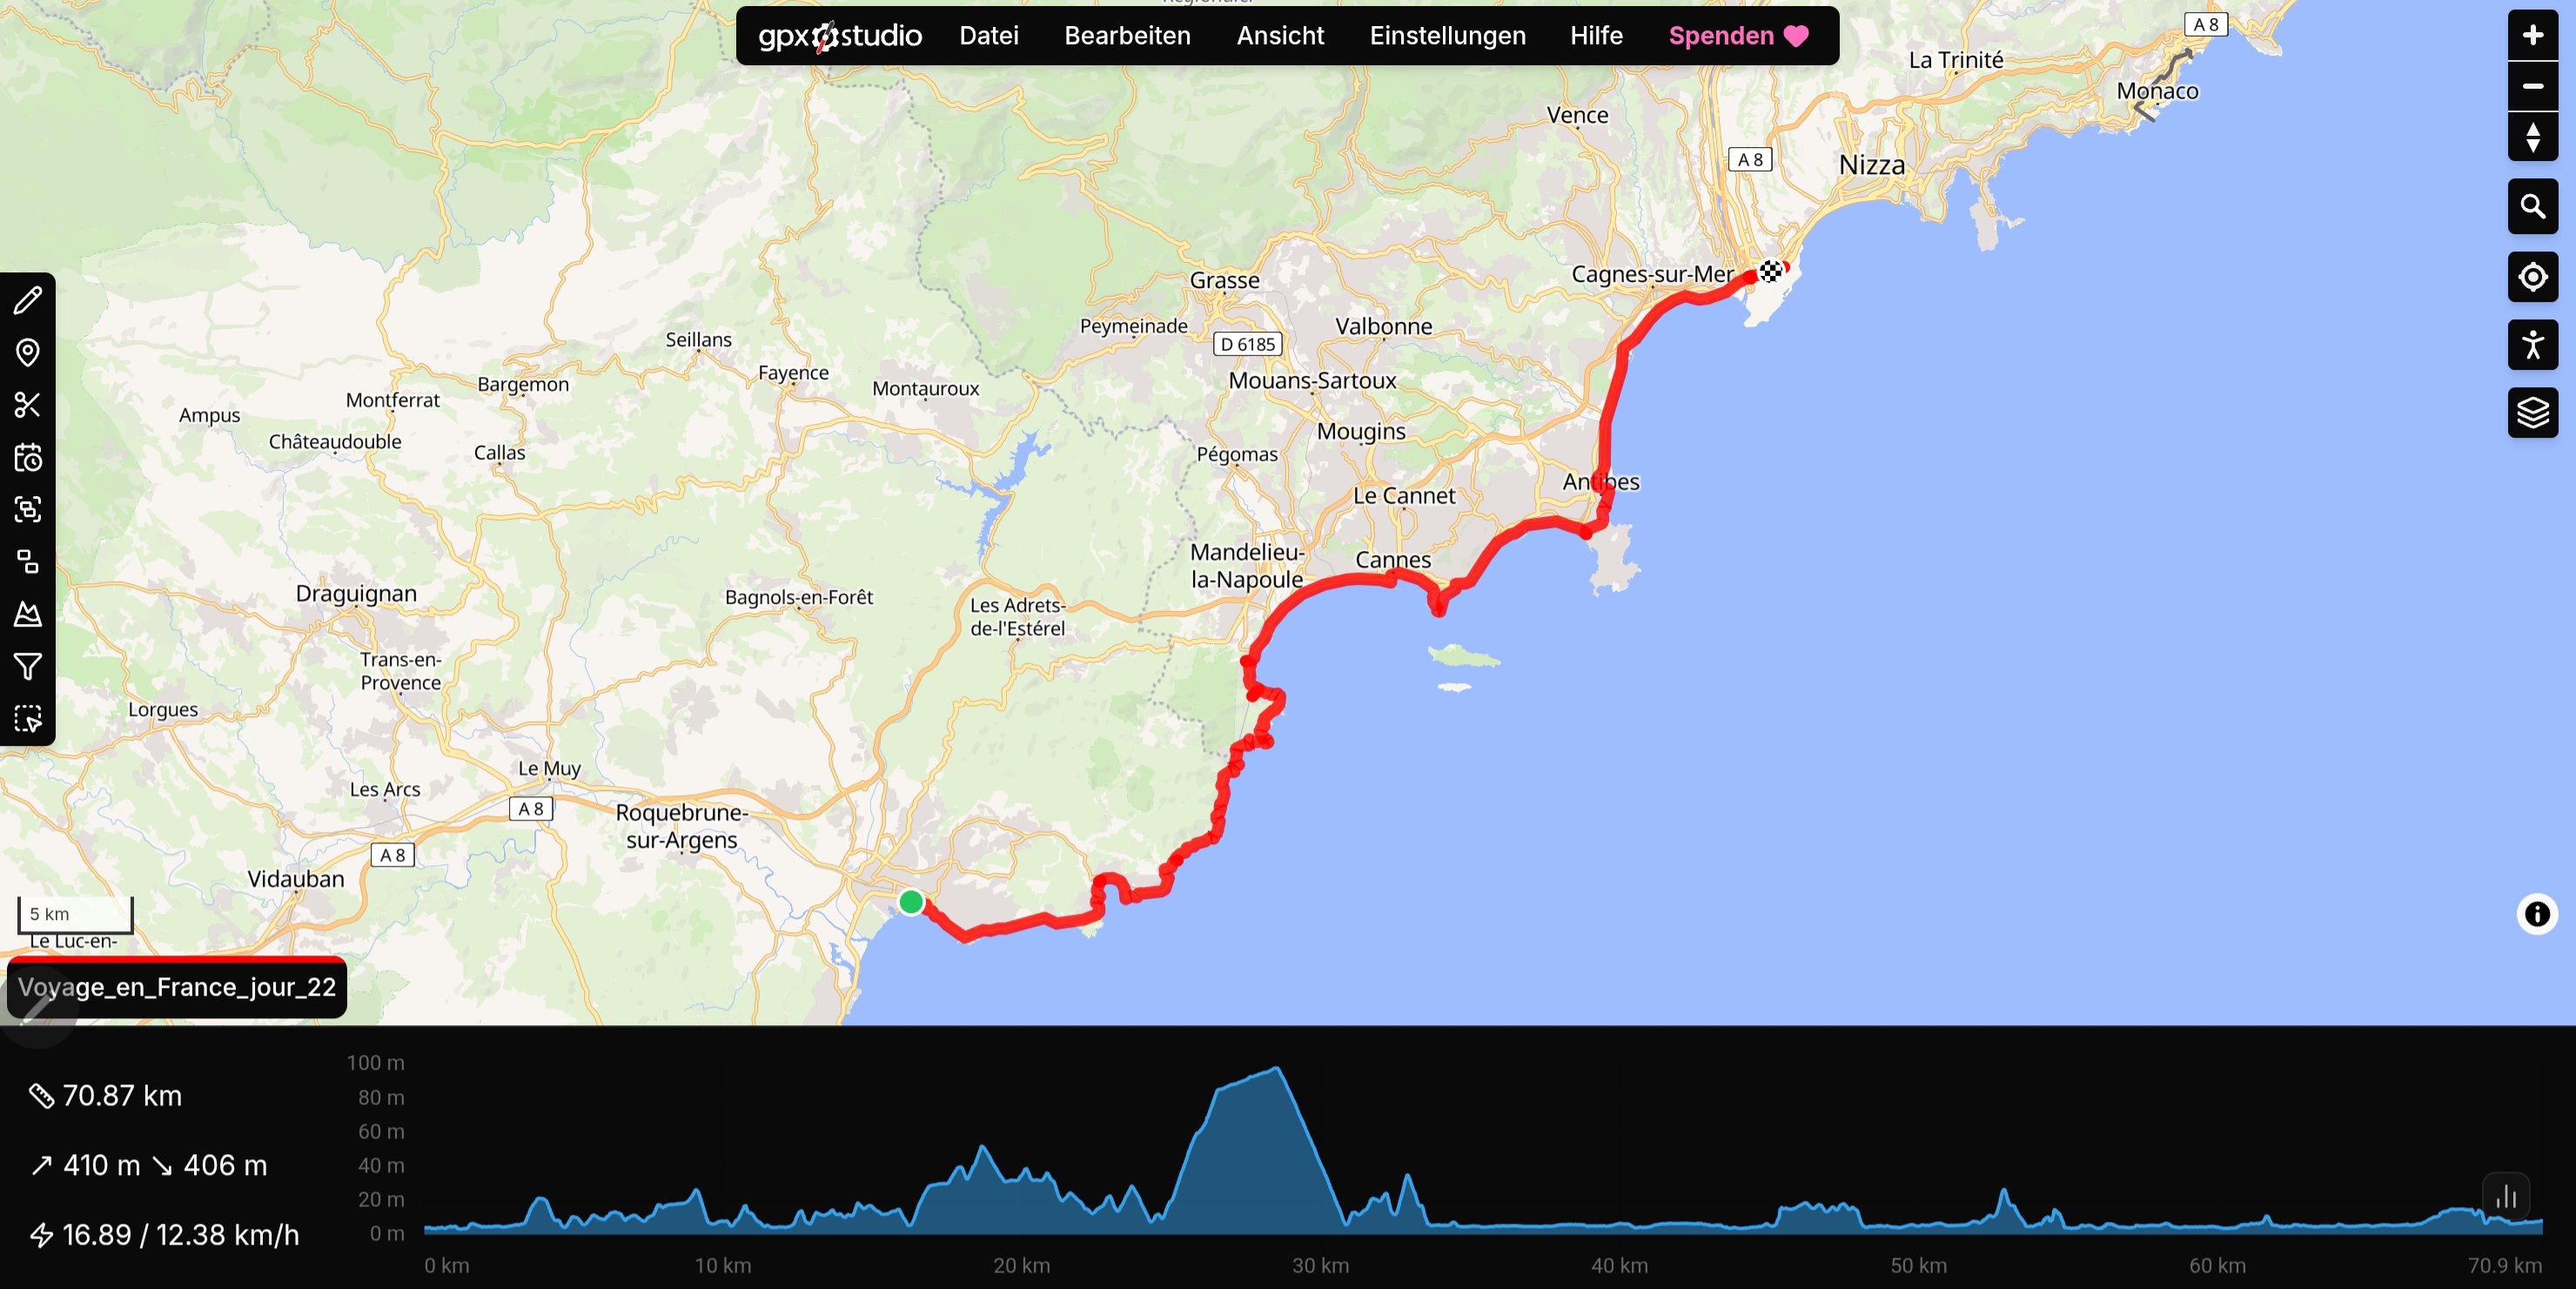Click the Mouans-Sartoux town label
Image resolution: width=2576 pixels, height=1289 pixels.
(1312, 381)
